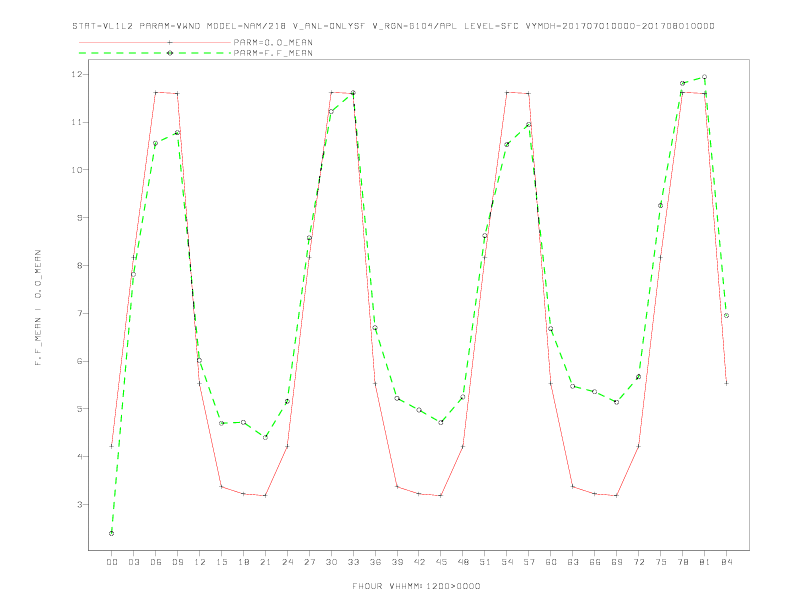Click y-axis tick label 3
This screenshot has height=612, width=792.
(x=80, y=504)
